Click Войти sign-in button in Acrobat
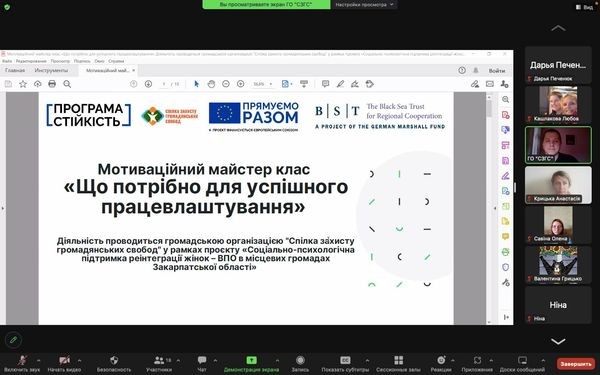This screenshot has height=375, width=600. pyautogui.click(x=497, y=71)
